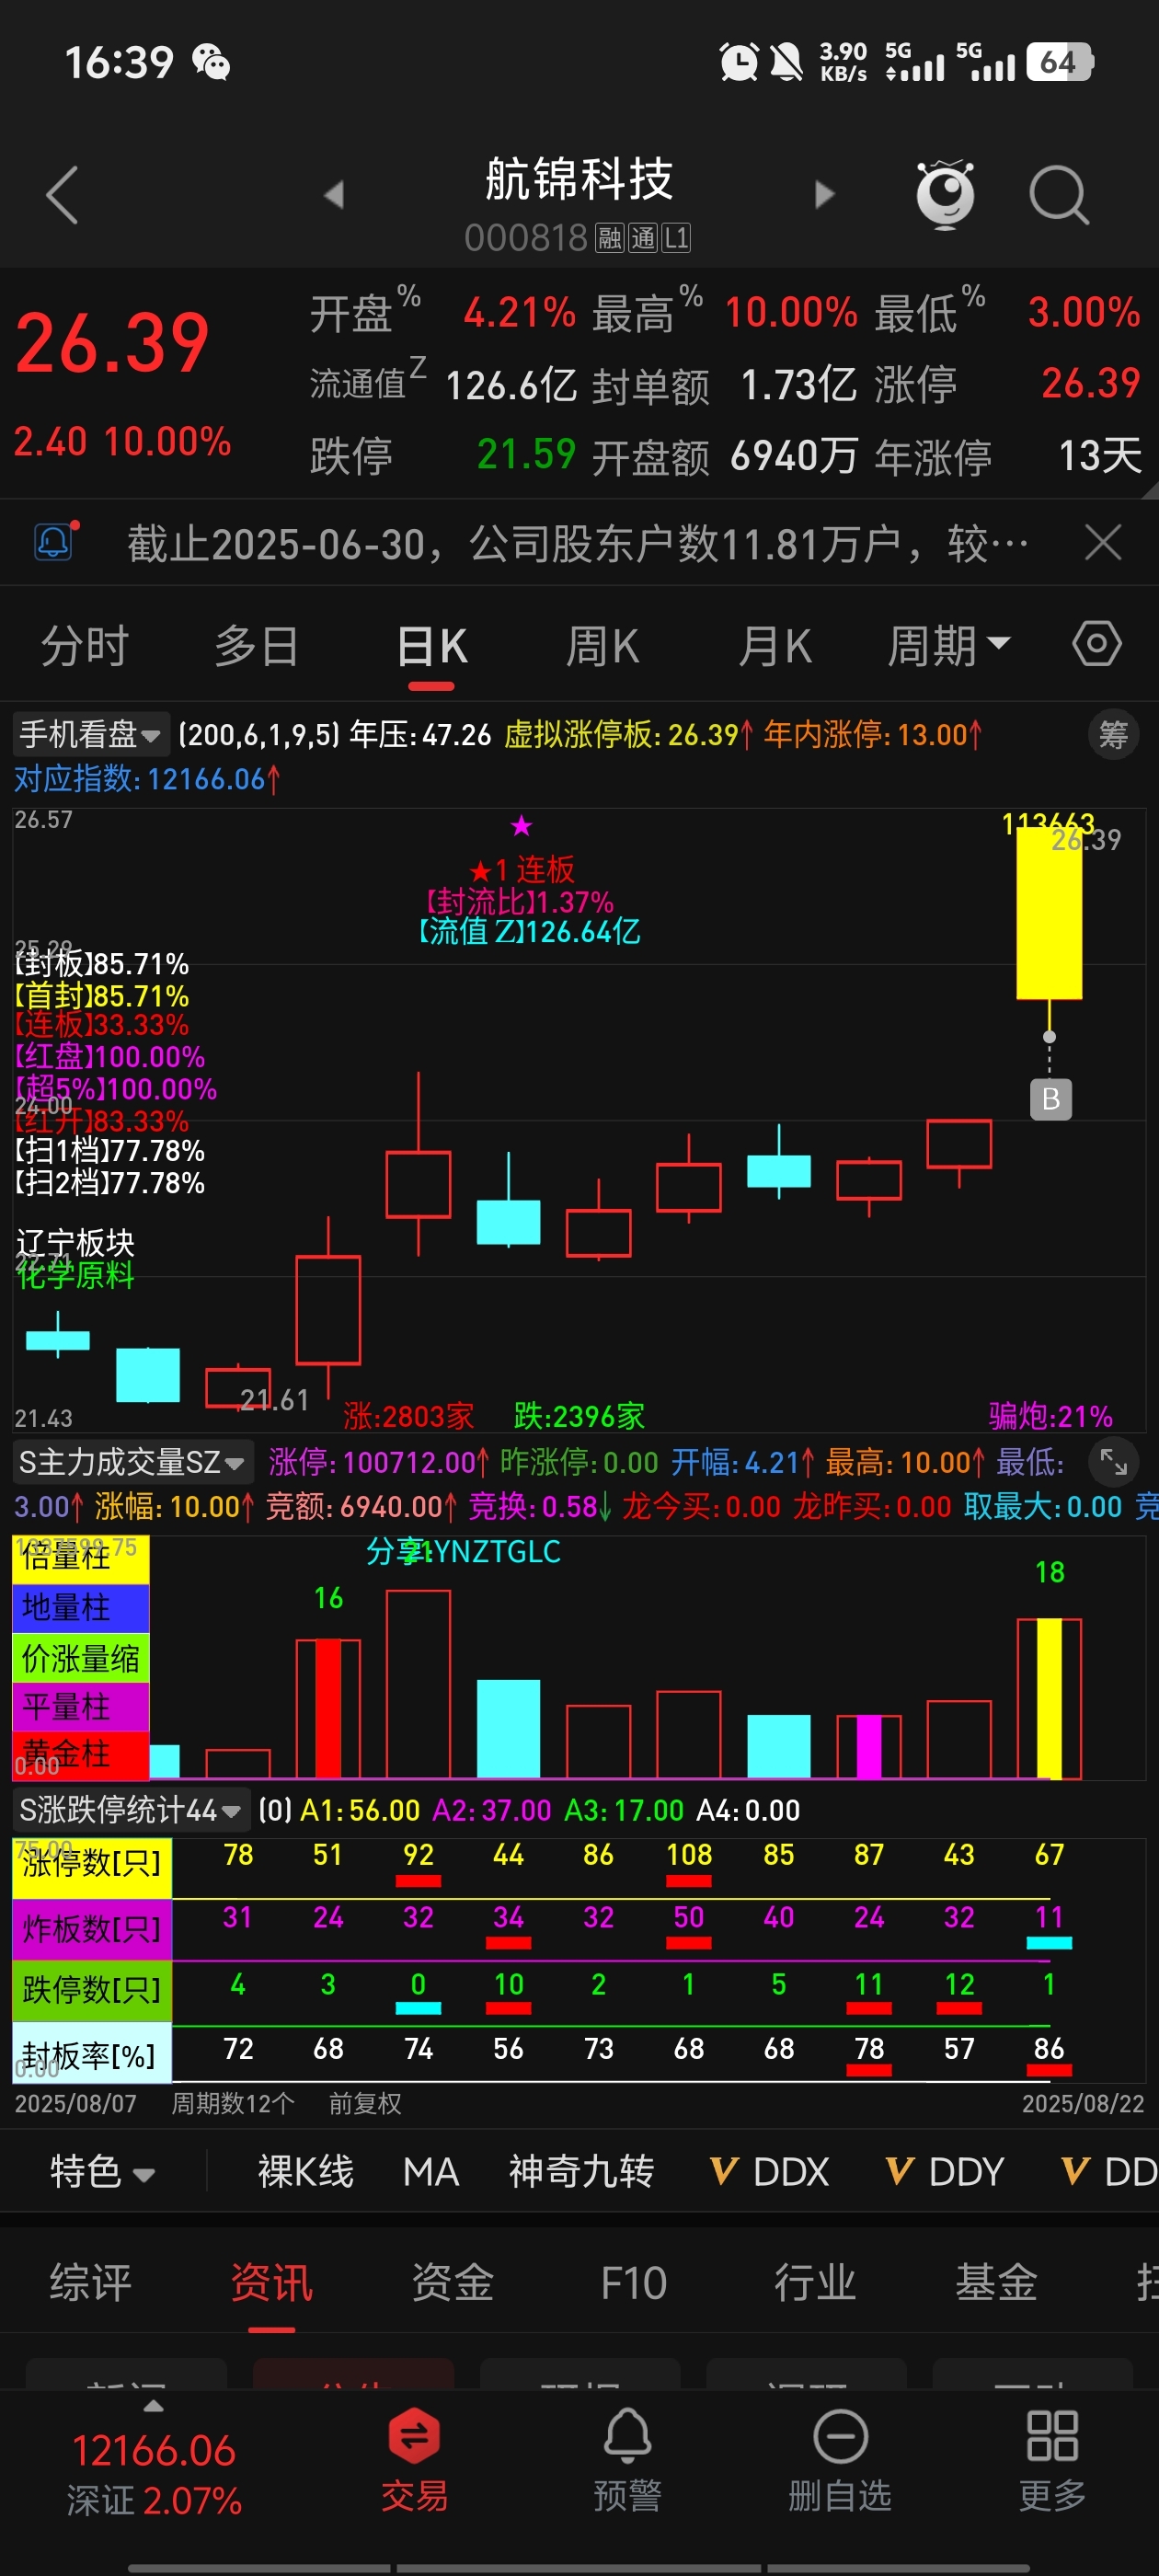The image size is (1159, 2576).
Task: Tap the announcement bell icon
Action: [x=55, y=542]
